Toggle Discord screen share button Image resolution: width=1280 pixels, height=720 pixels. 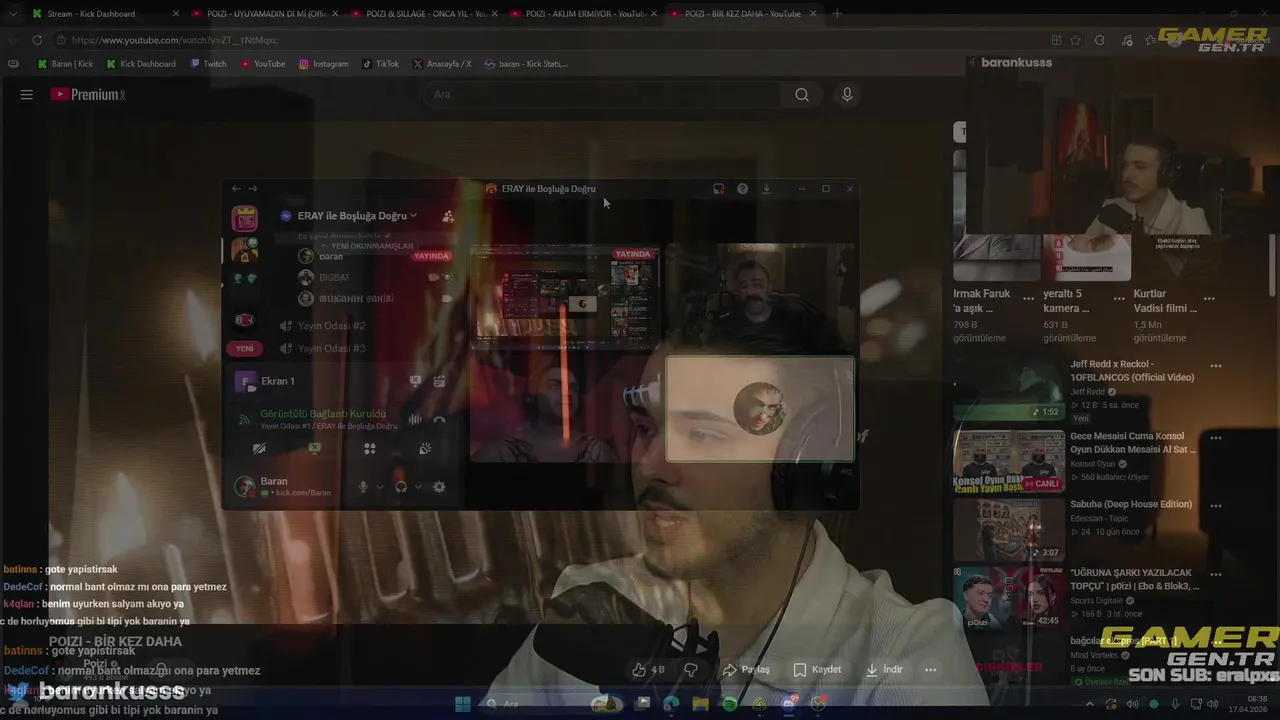click(314, 449)
